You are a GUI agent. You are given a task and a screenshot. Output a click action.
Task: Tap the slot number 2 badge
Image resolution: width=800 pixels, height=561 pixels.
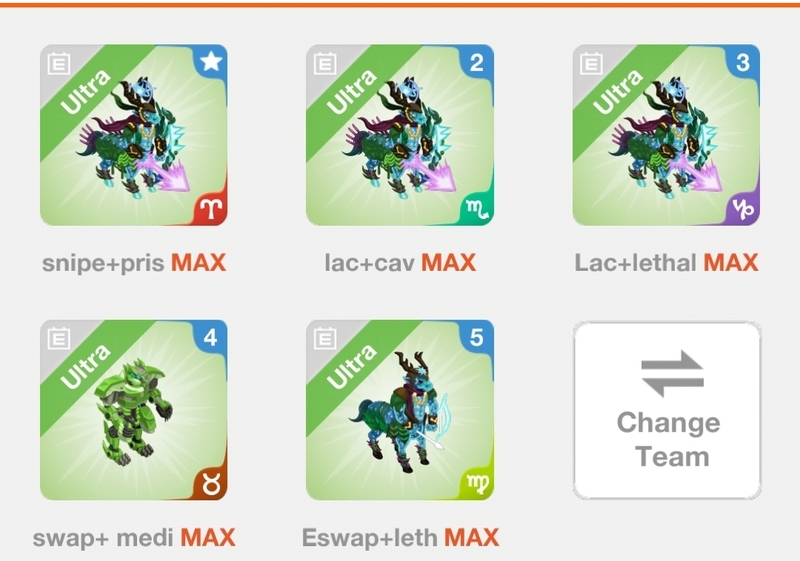pyautogui.click(x=477, y=63)
